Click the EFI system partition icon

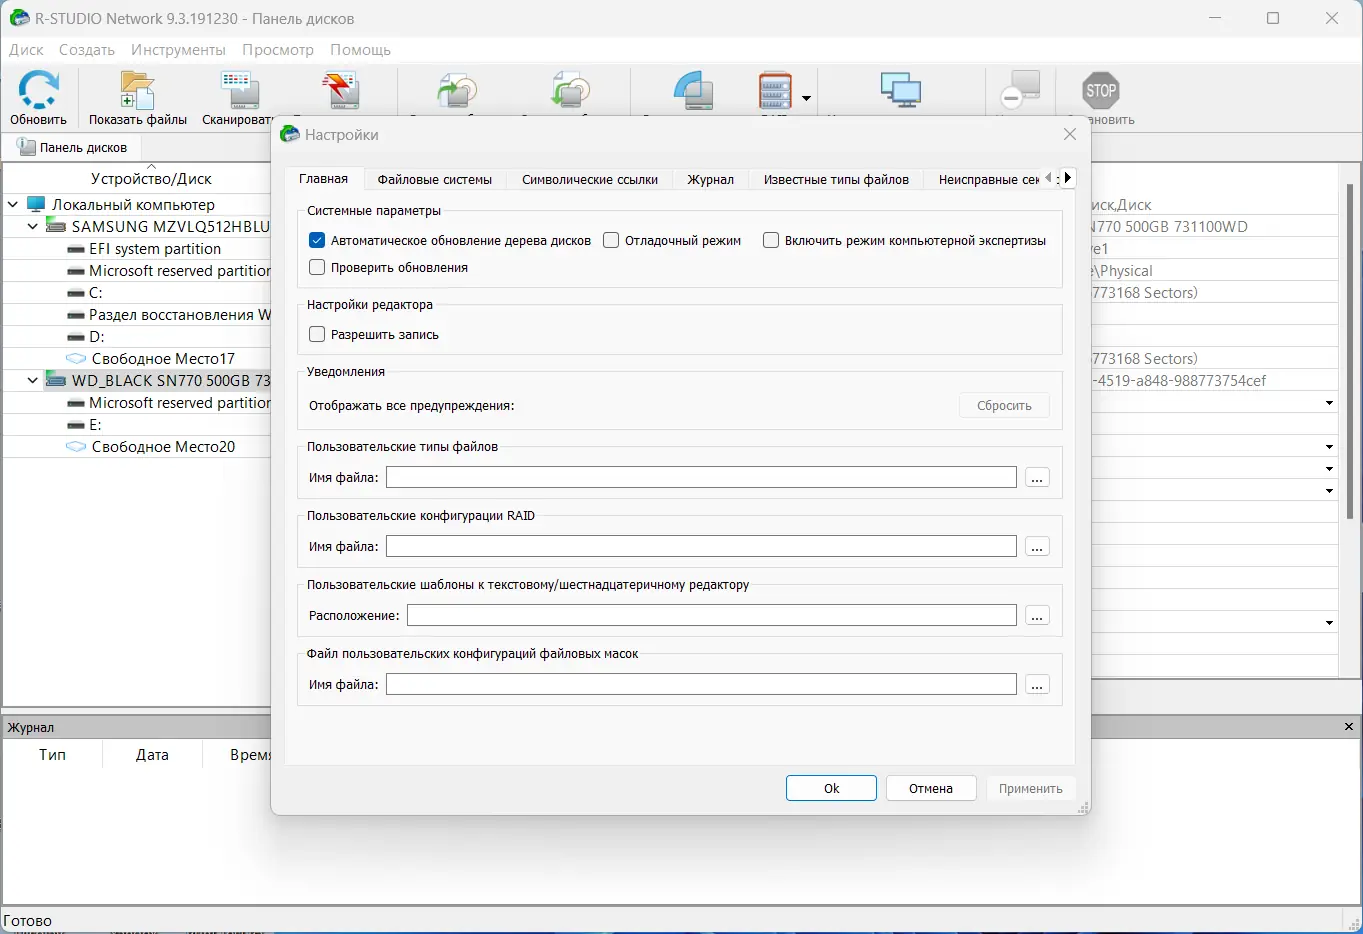(x=75, y=248)
